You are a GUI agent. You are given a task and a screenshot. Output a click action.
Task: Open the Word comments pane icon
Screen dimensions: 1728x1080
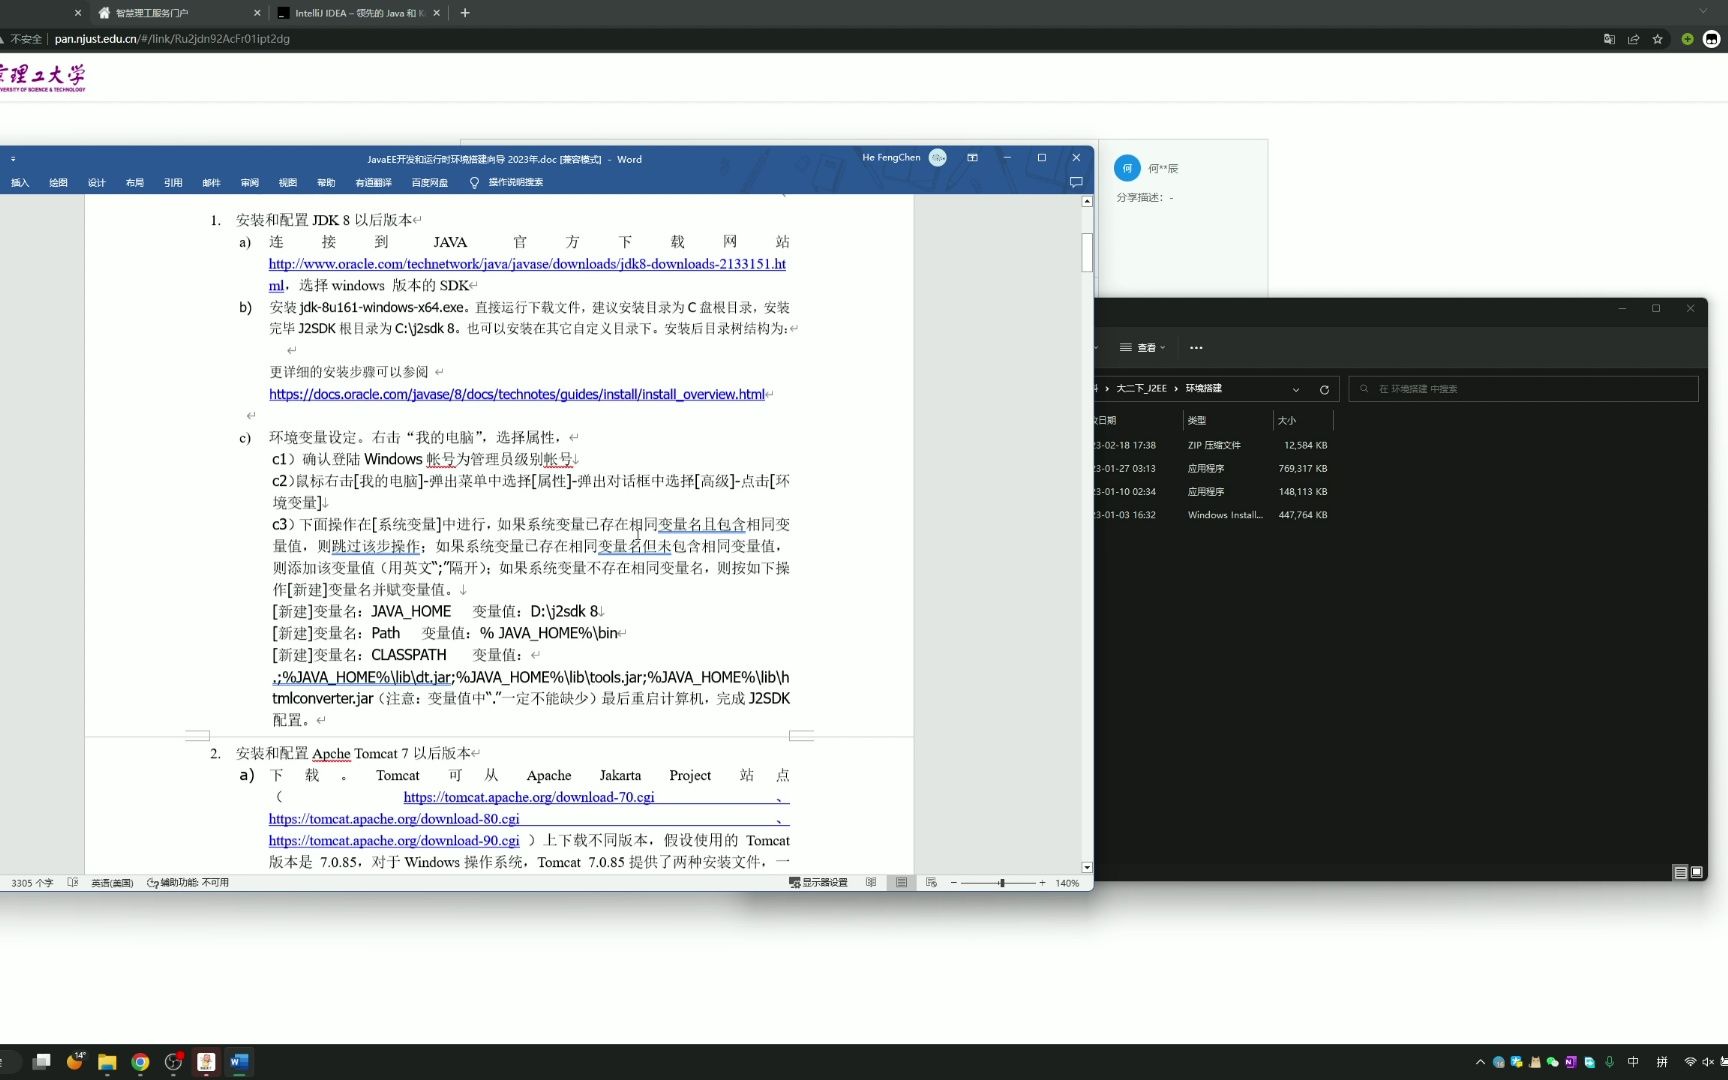pos(1076,182)
